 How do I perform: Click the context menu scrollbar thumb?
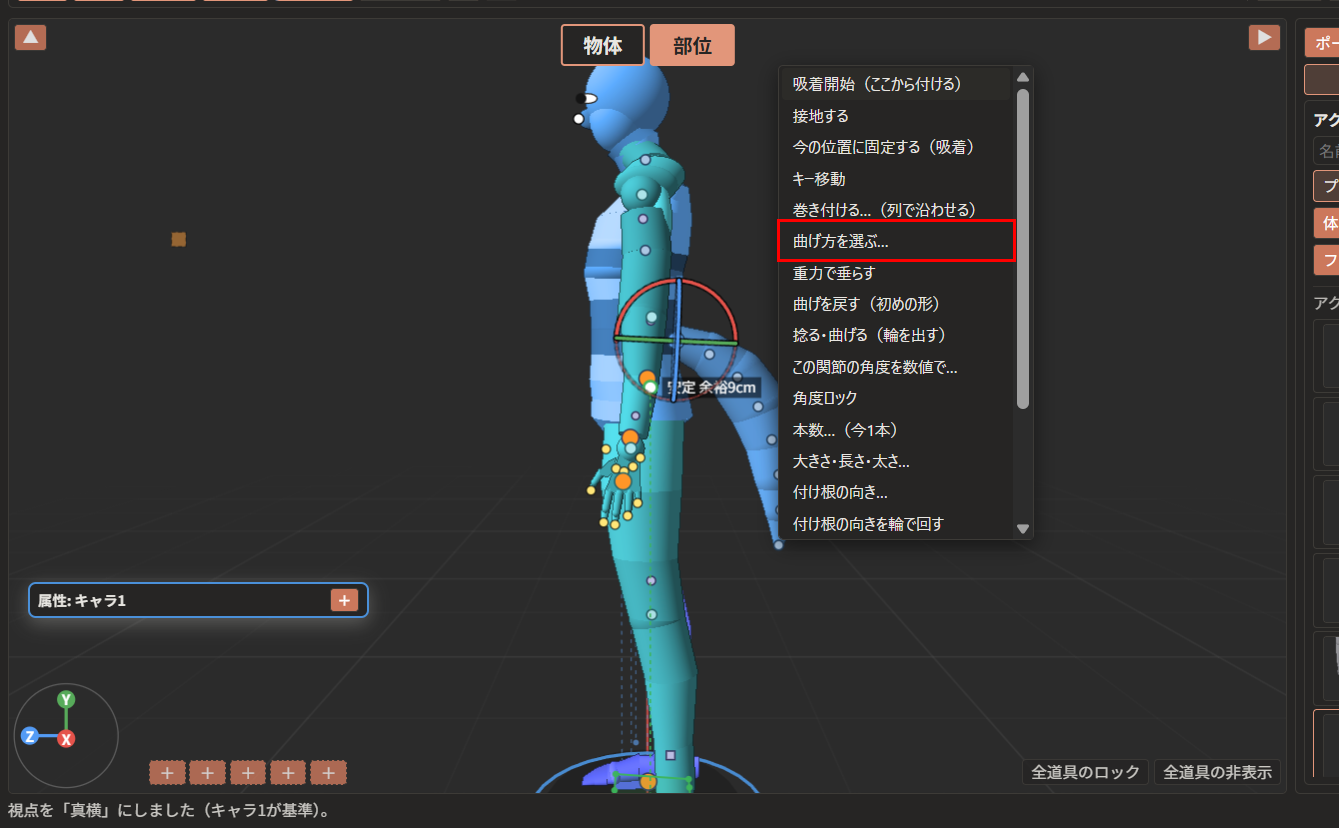(x=1022, y=248)
